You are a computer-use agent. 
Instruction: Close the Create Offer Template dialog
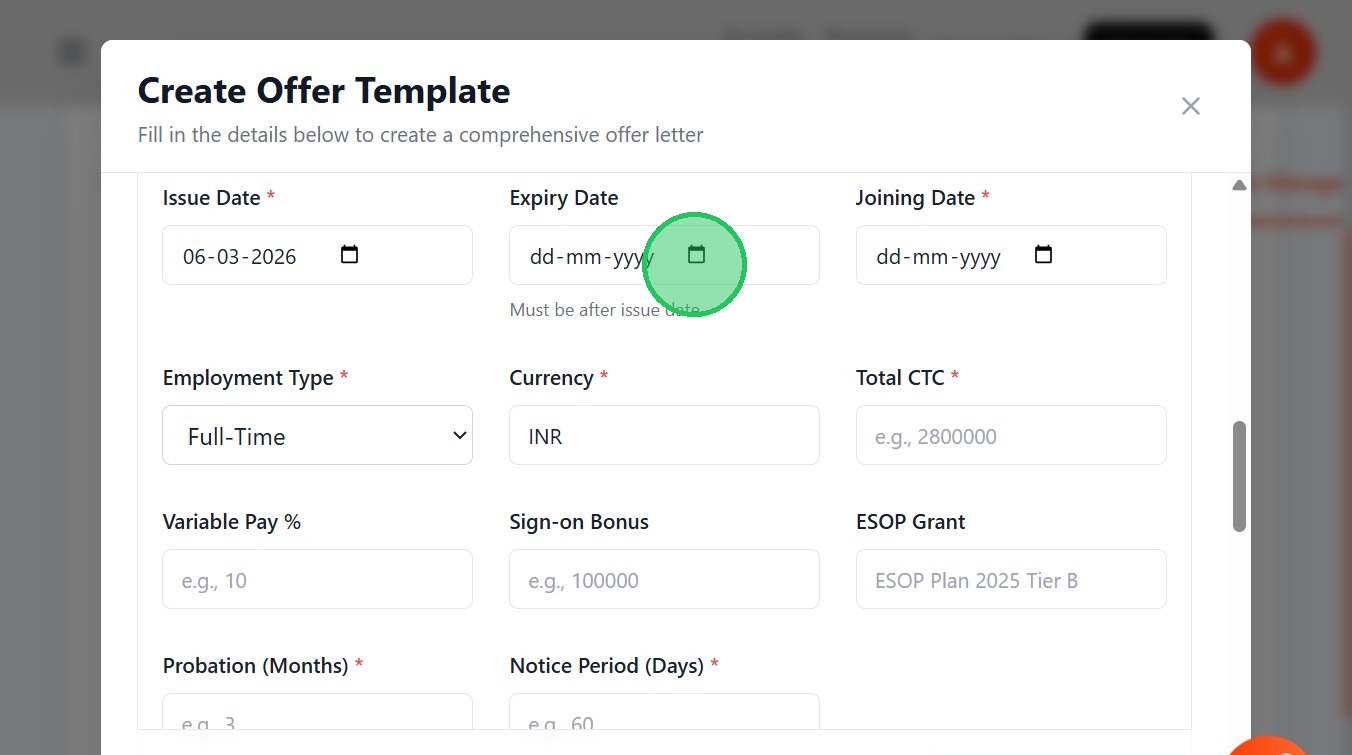1190,106
